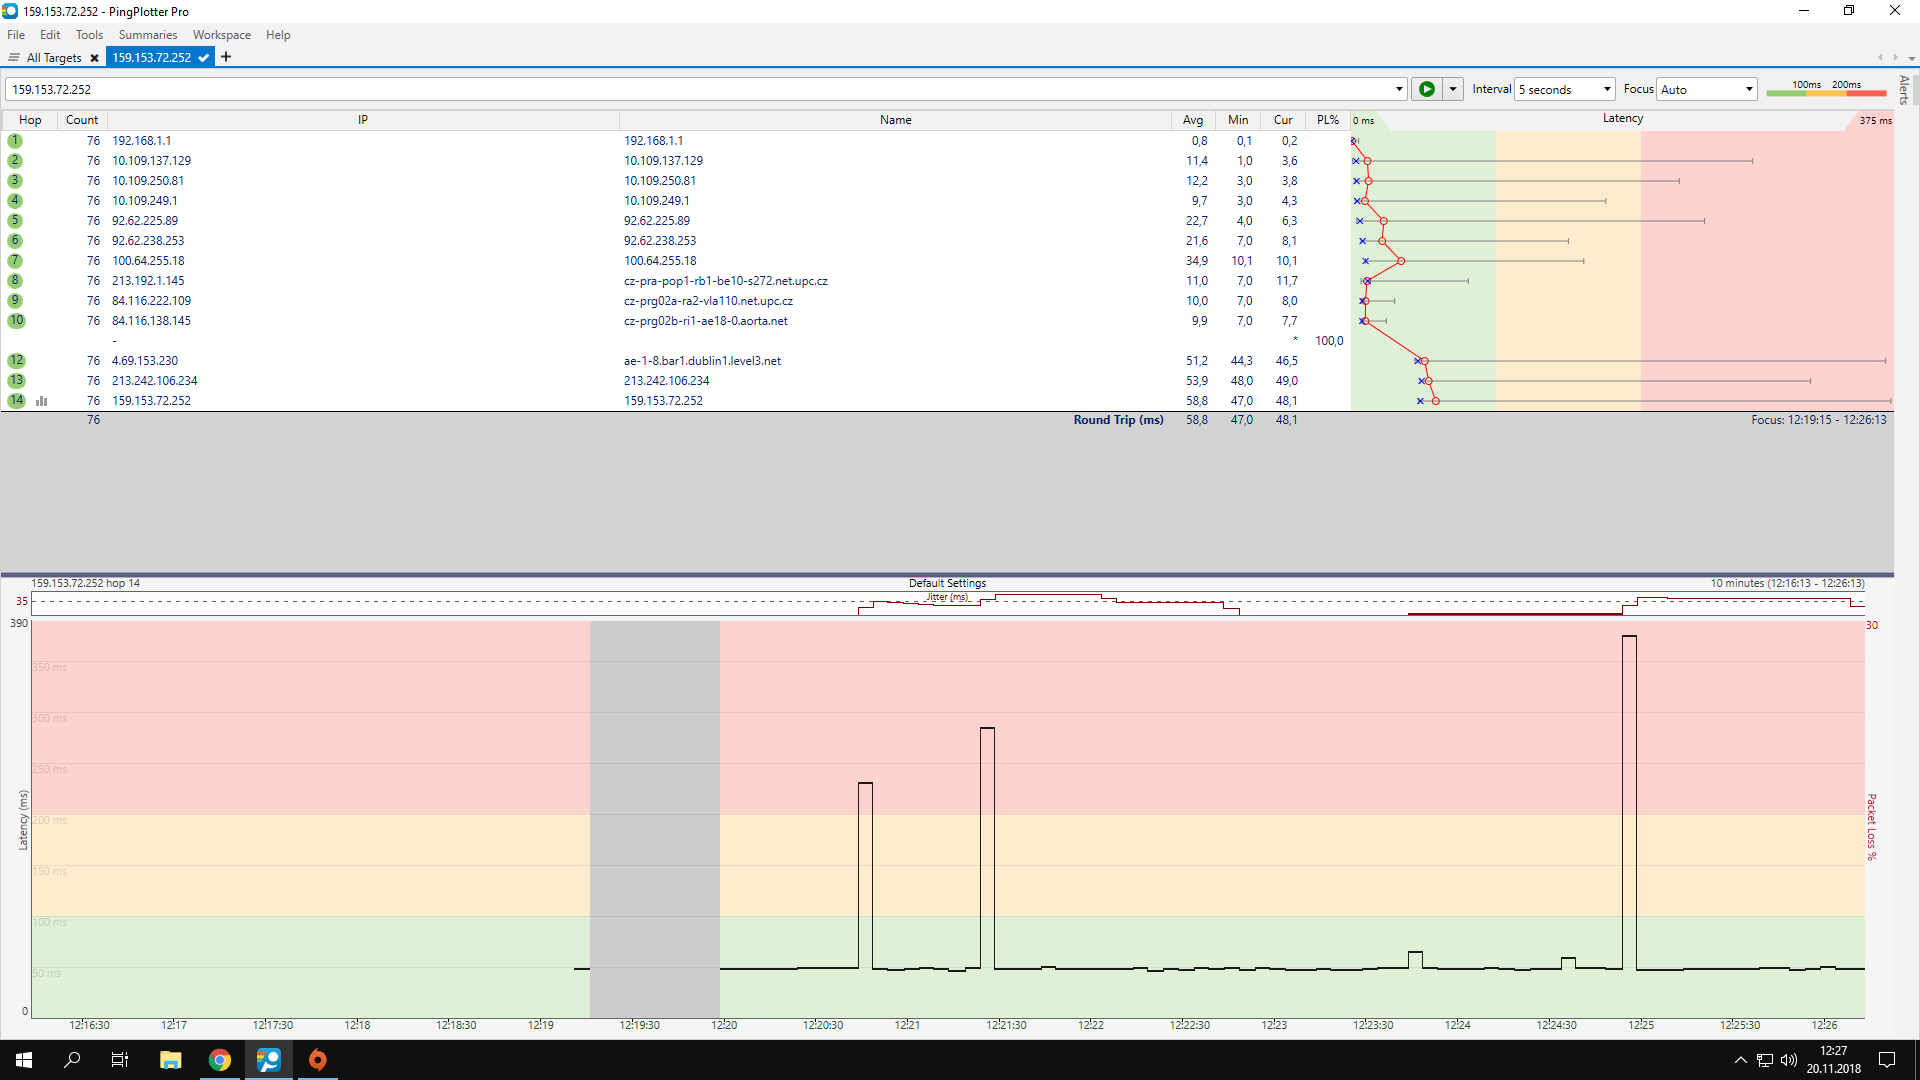Viewport: 1920px width, 1080px height.
Task: Add new target tab with plus icon
Action: pyautogui.click(x=226, y=57)
